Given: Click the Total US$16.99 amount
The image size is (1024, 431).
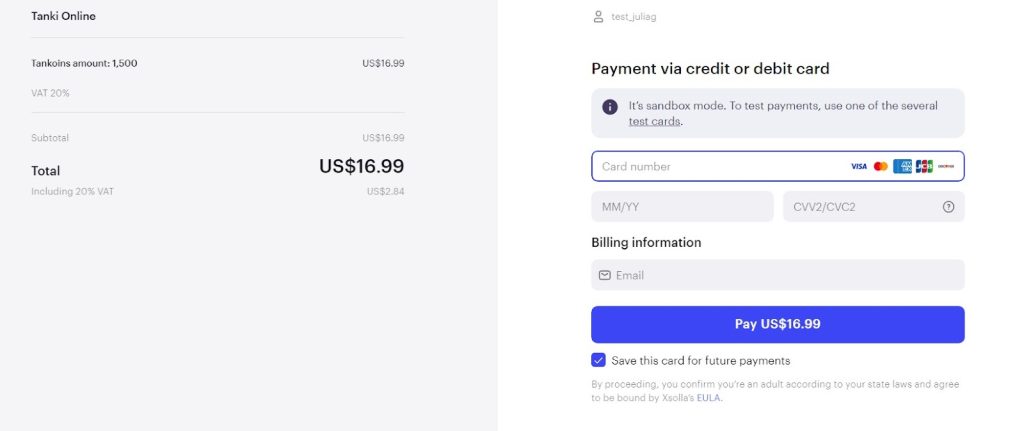Looking at the screenshot, I should click(x=362, y=167).
